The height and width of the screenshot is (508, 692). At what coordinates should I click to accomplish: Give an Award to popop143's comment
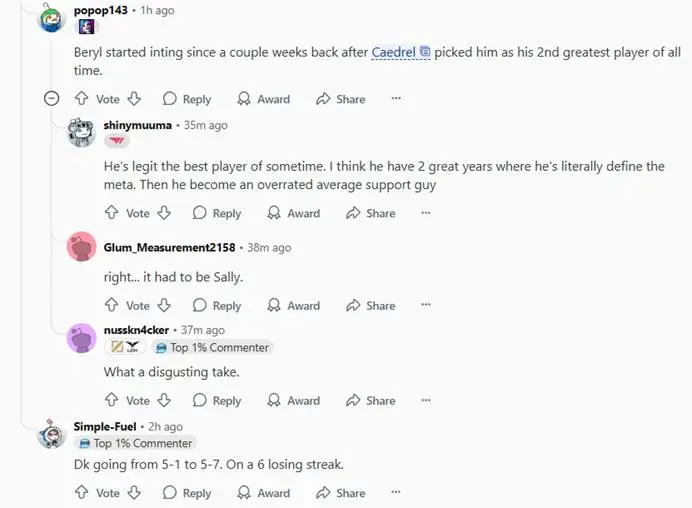(x=263, y=99)
